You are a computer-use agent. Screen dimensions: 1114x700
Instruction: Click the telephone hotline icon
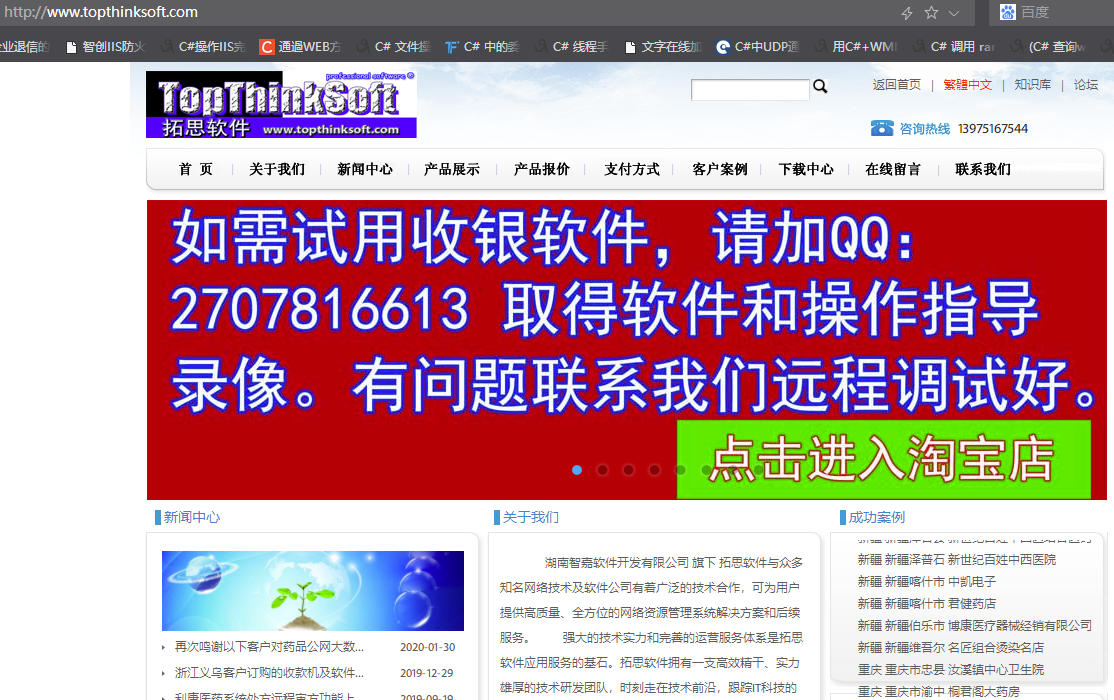tap(881, 128)
